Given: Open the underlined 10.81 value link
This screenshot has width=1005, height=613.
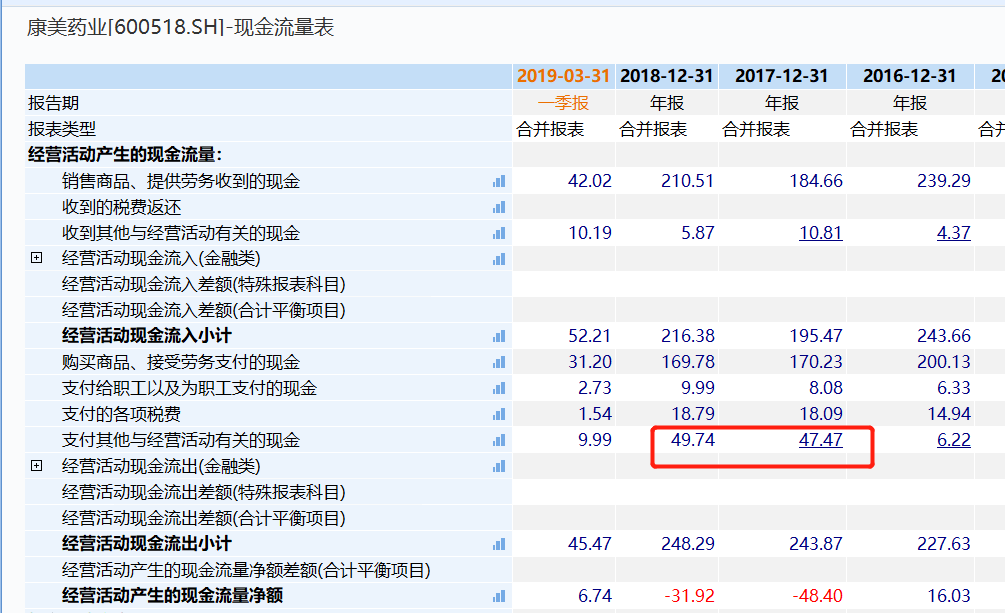Looking at the screenshot, I should click(x=820, y=233).
